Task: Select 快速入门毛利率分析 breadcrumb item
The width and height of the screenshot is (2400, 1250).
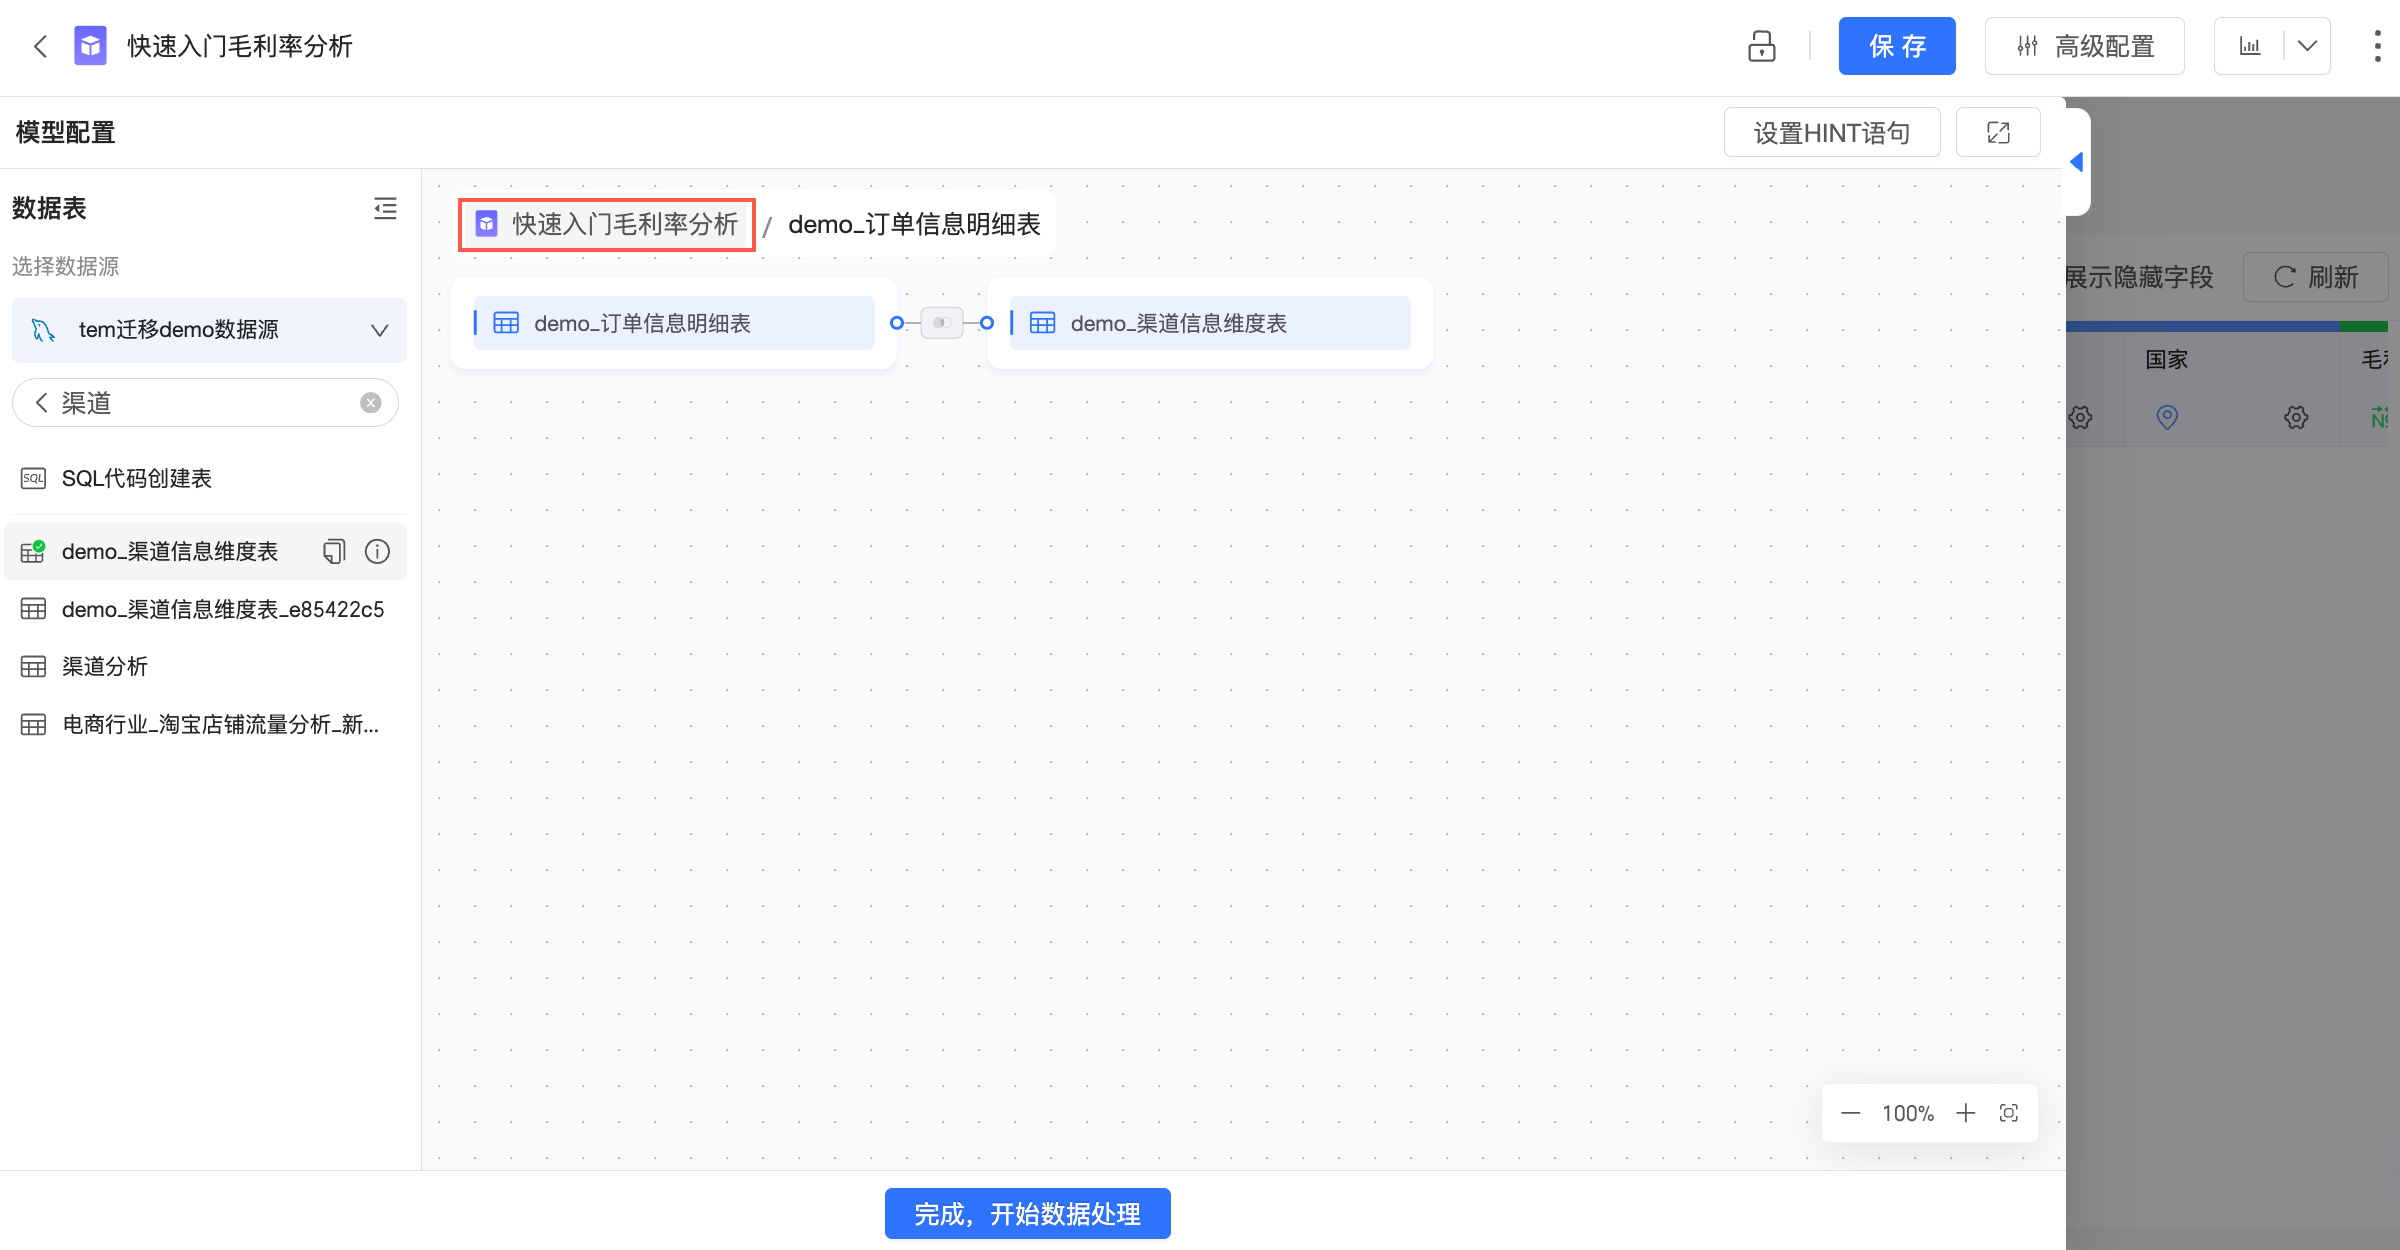Action: click(607, 224)
